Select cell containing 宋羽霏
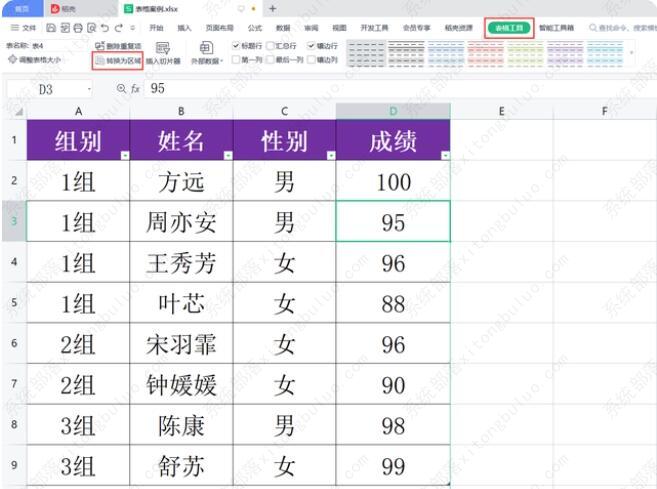 (181, 345)
